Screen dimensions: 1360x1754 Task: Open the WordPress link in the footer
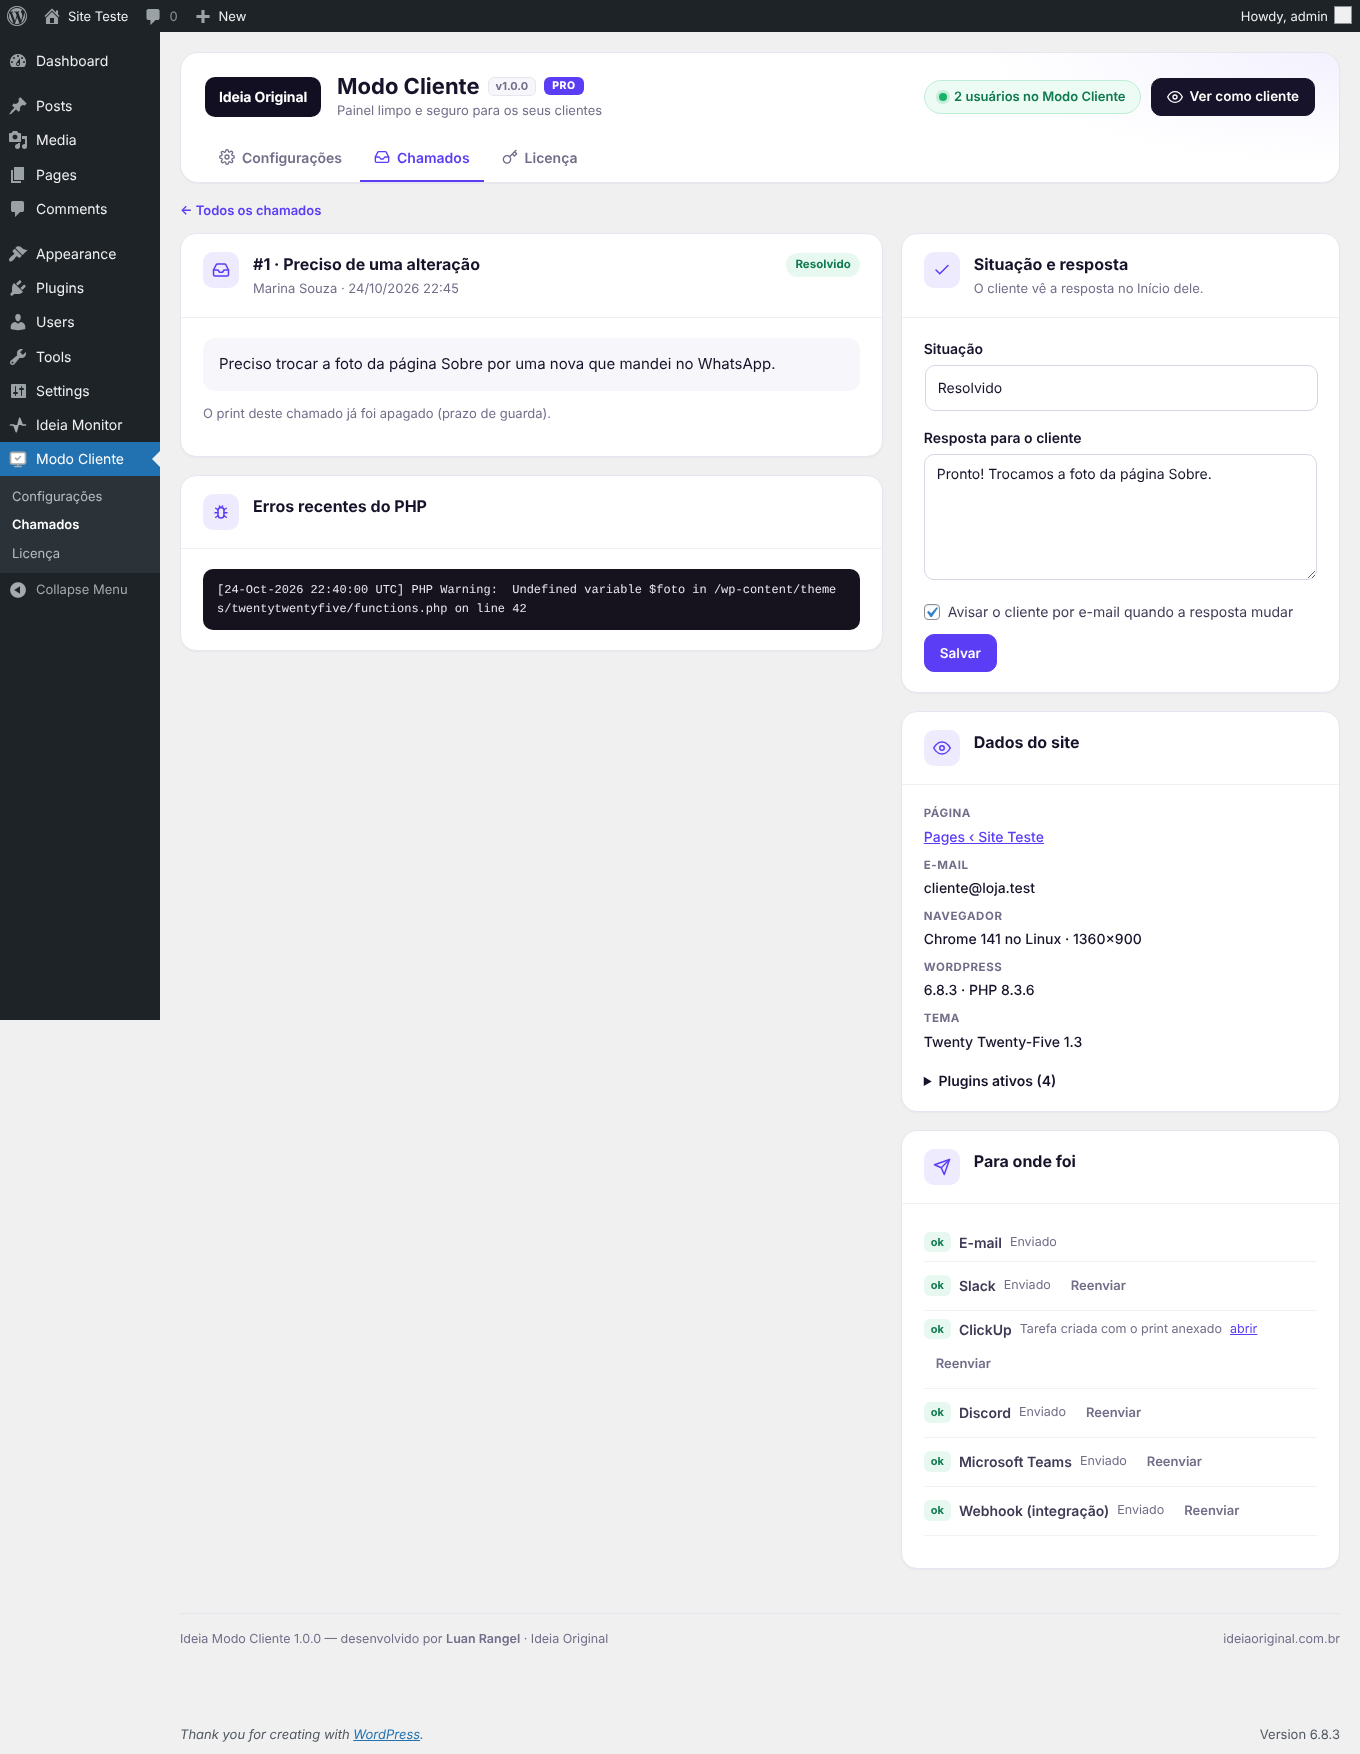pos(386,1734)
